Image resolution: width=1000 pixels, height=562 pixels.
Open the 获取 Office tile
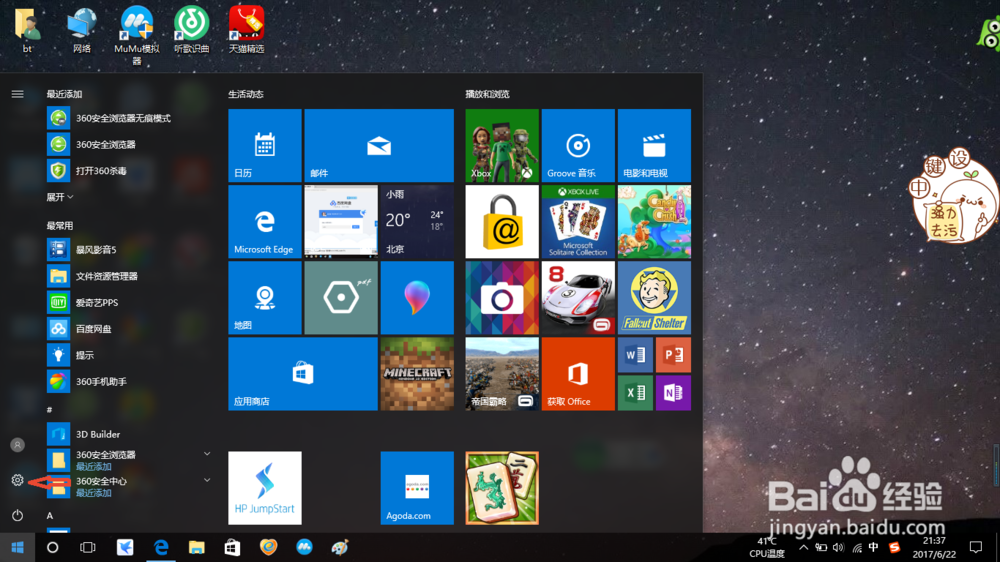point(578,374)
